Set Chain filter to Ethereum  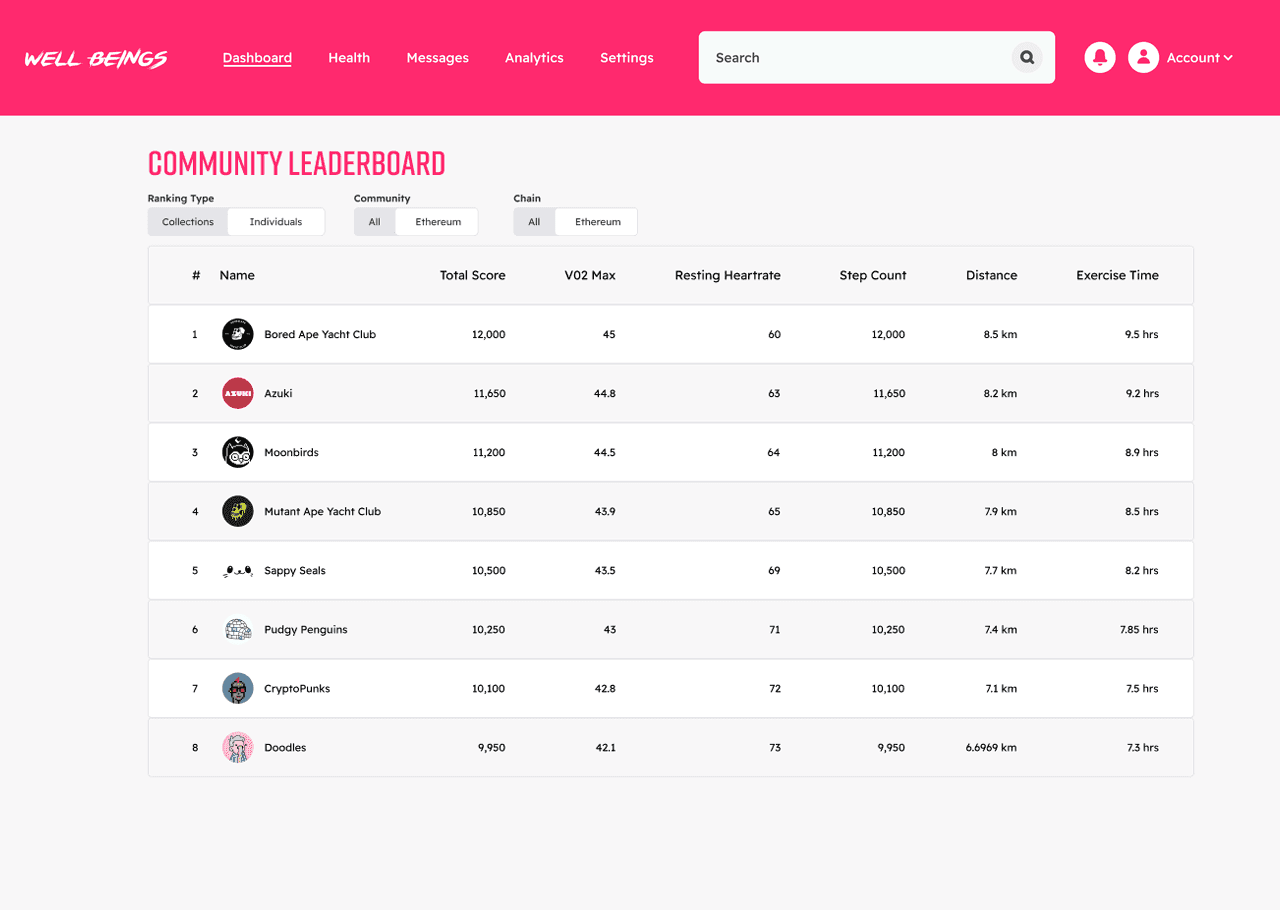[598, 222]
